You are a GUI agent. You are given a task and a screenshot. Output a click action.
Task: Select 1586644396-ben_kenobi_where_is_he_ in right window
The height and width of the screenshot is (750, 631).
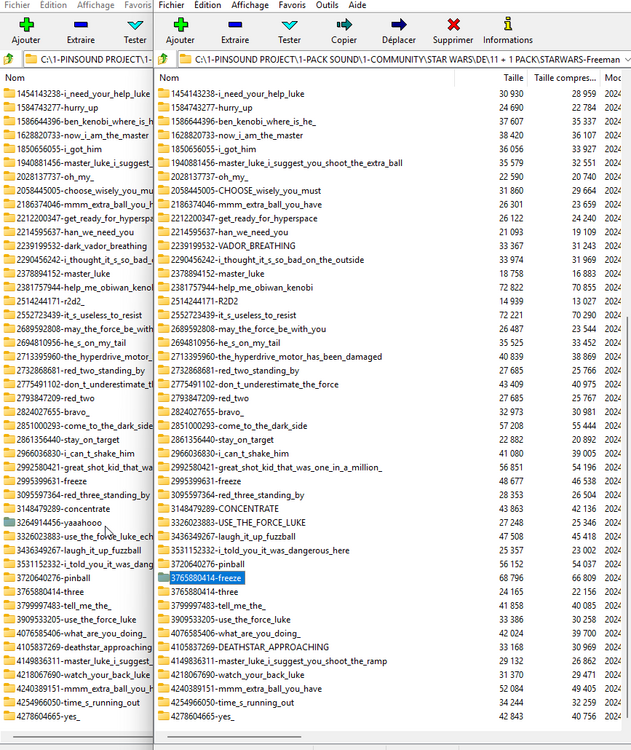click(x=243, y=121)
